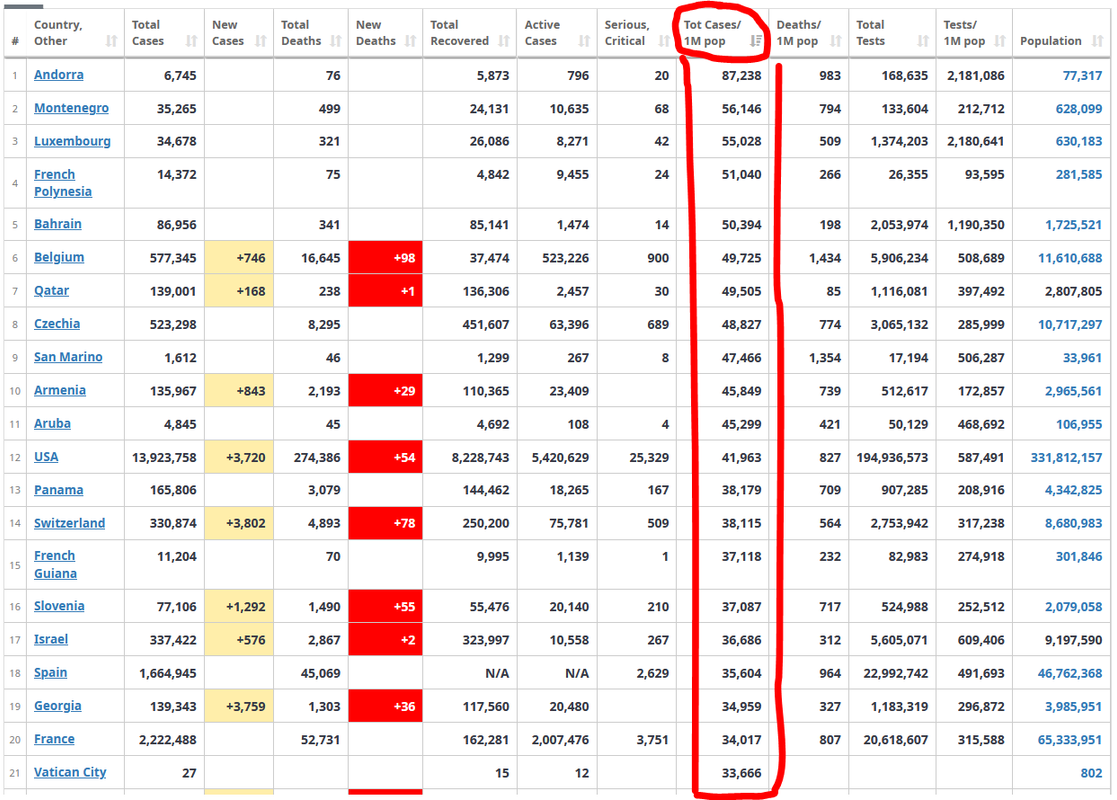Sort table by Population arrows
Viewport: 1117px width, 800px height.
pos(1097,41)
